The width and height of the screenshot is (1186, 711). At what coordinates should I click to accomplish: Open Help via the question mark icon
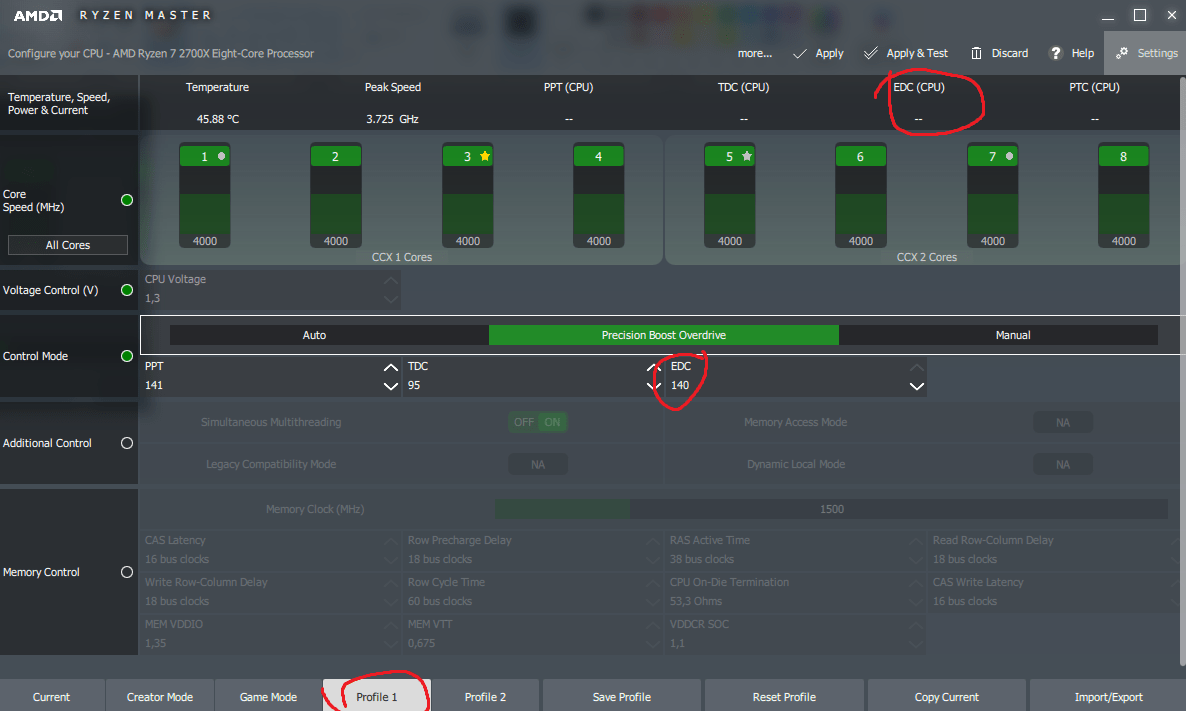point(1055,53)
